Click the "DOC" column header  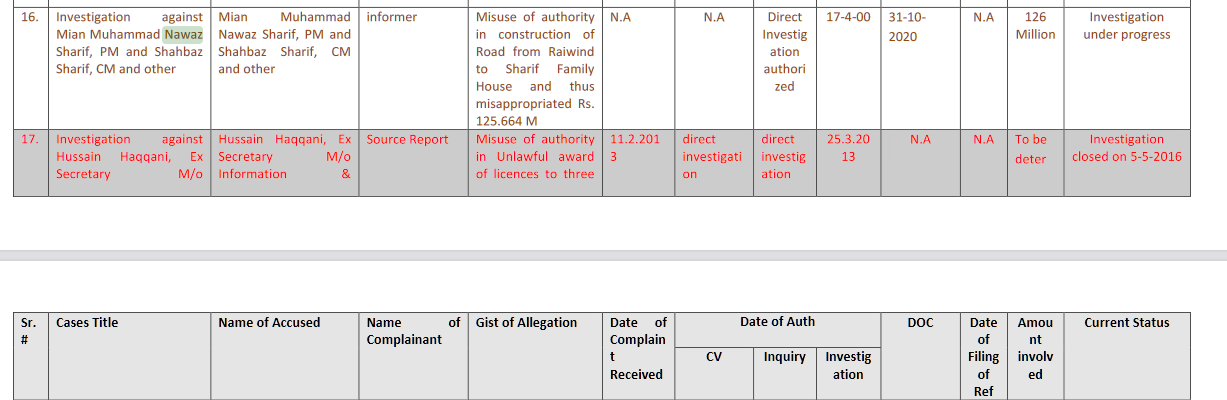[x=920, y=355]
